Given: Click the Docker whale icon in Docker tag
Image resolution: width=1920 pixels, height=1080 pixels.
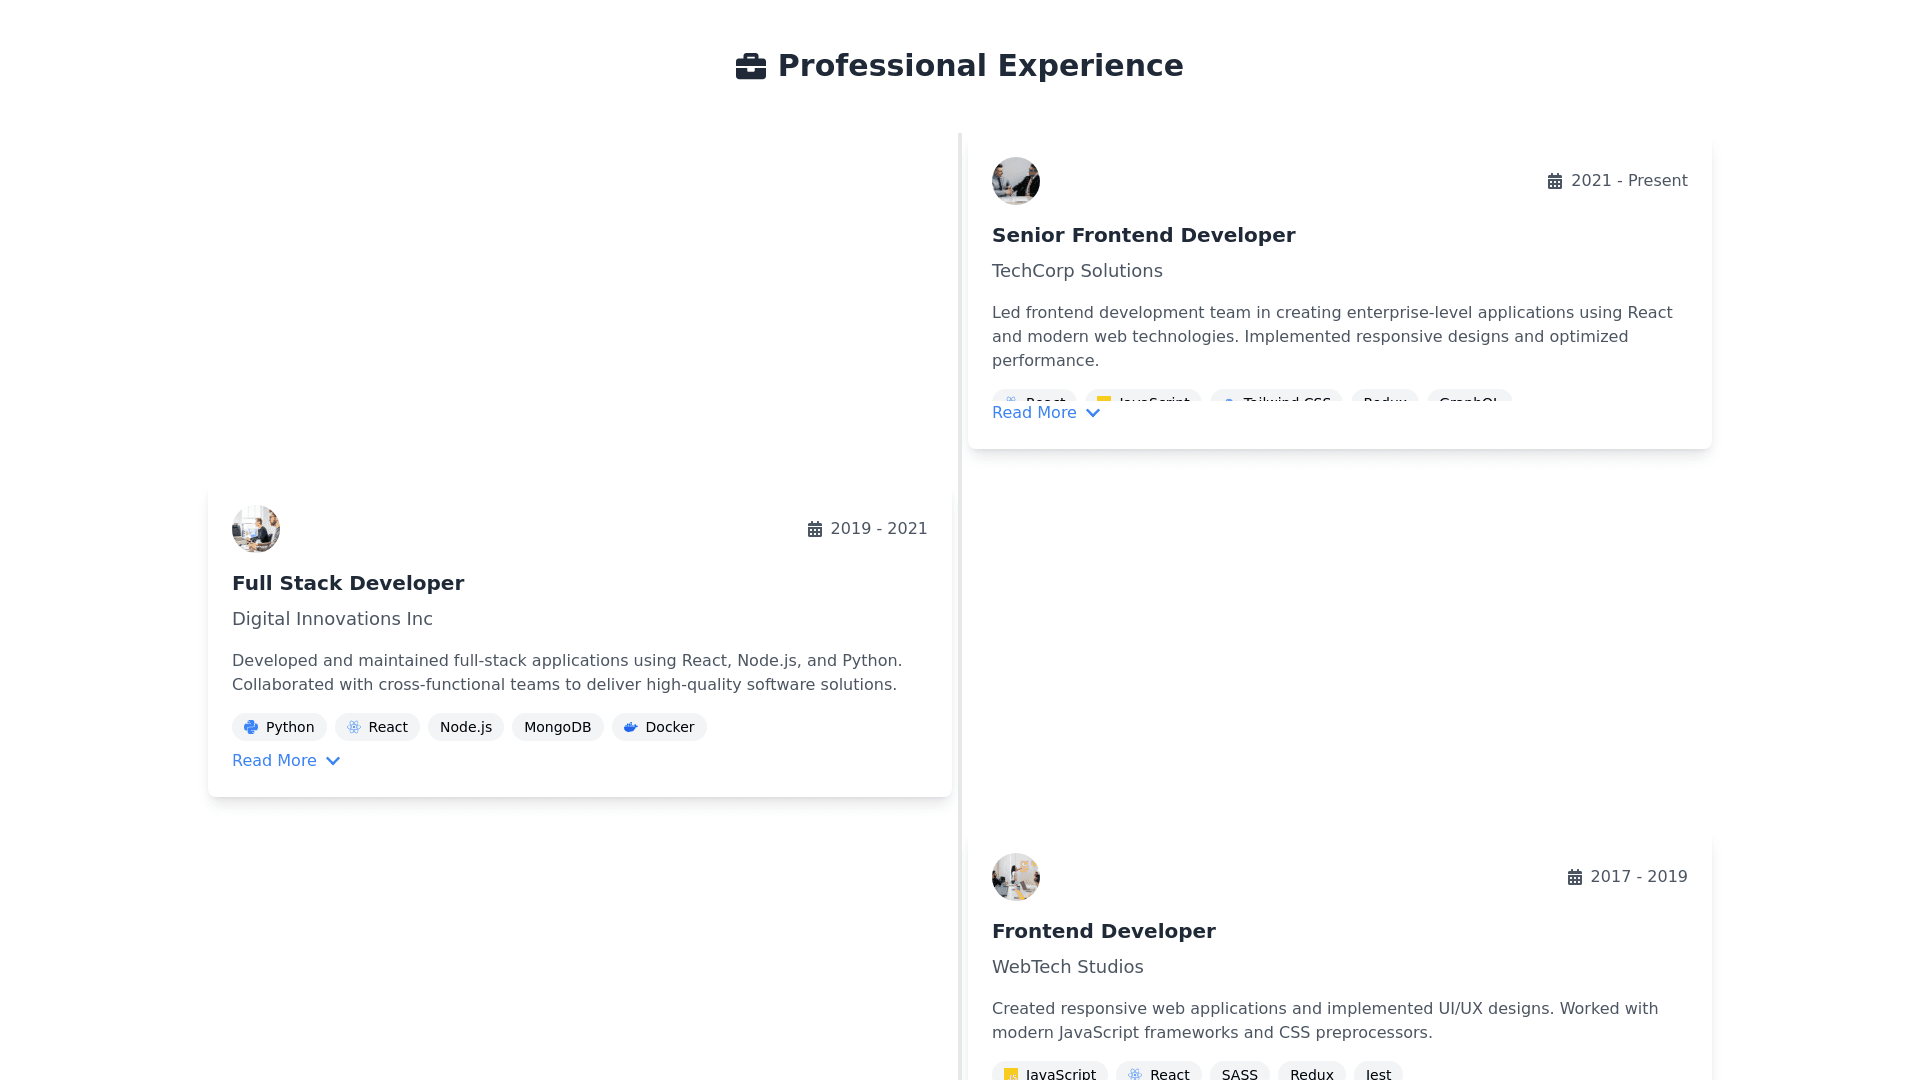Looking at the screenshot, I should [x=630, y=727].
